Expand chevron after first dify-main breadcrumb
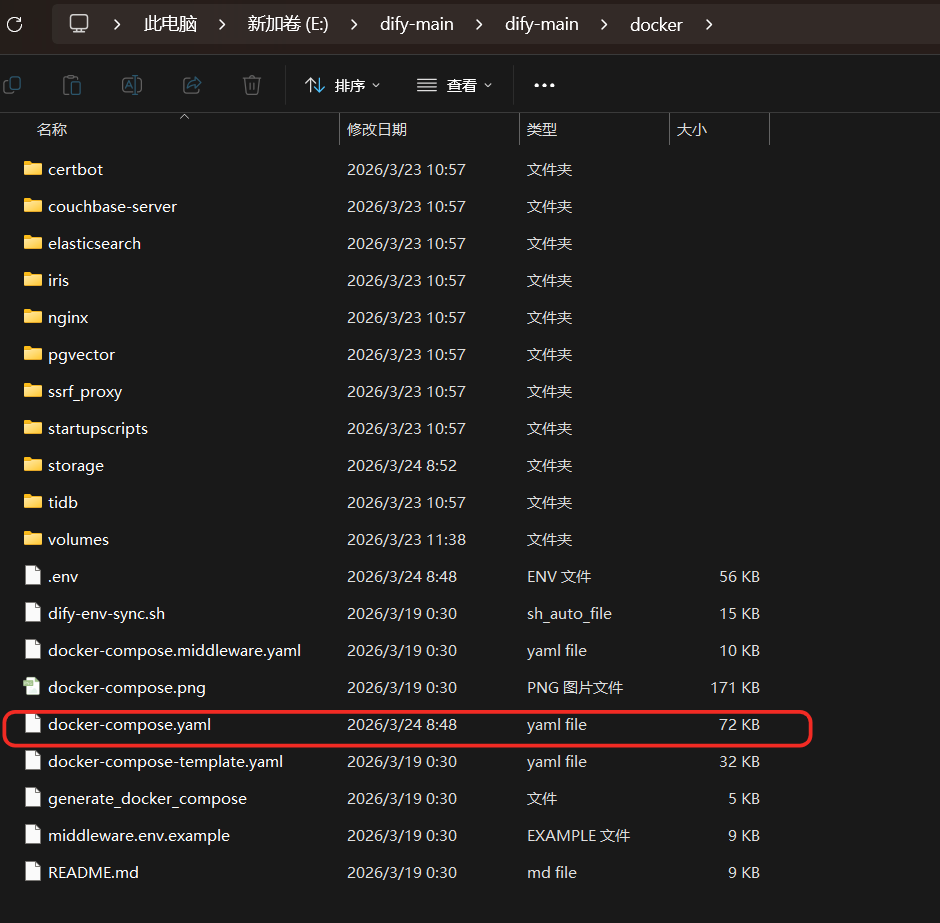Image resolution: width=940 pixels, height=923 pixels. point(479,25)
